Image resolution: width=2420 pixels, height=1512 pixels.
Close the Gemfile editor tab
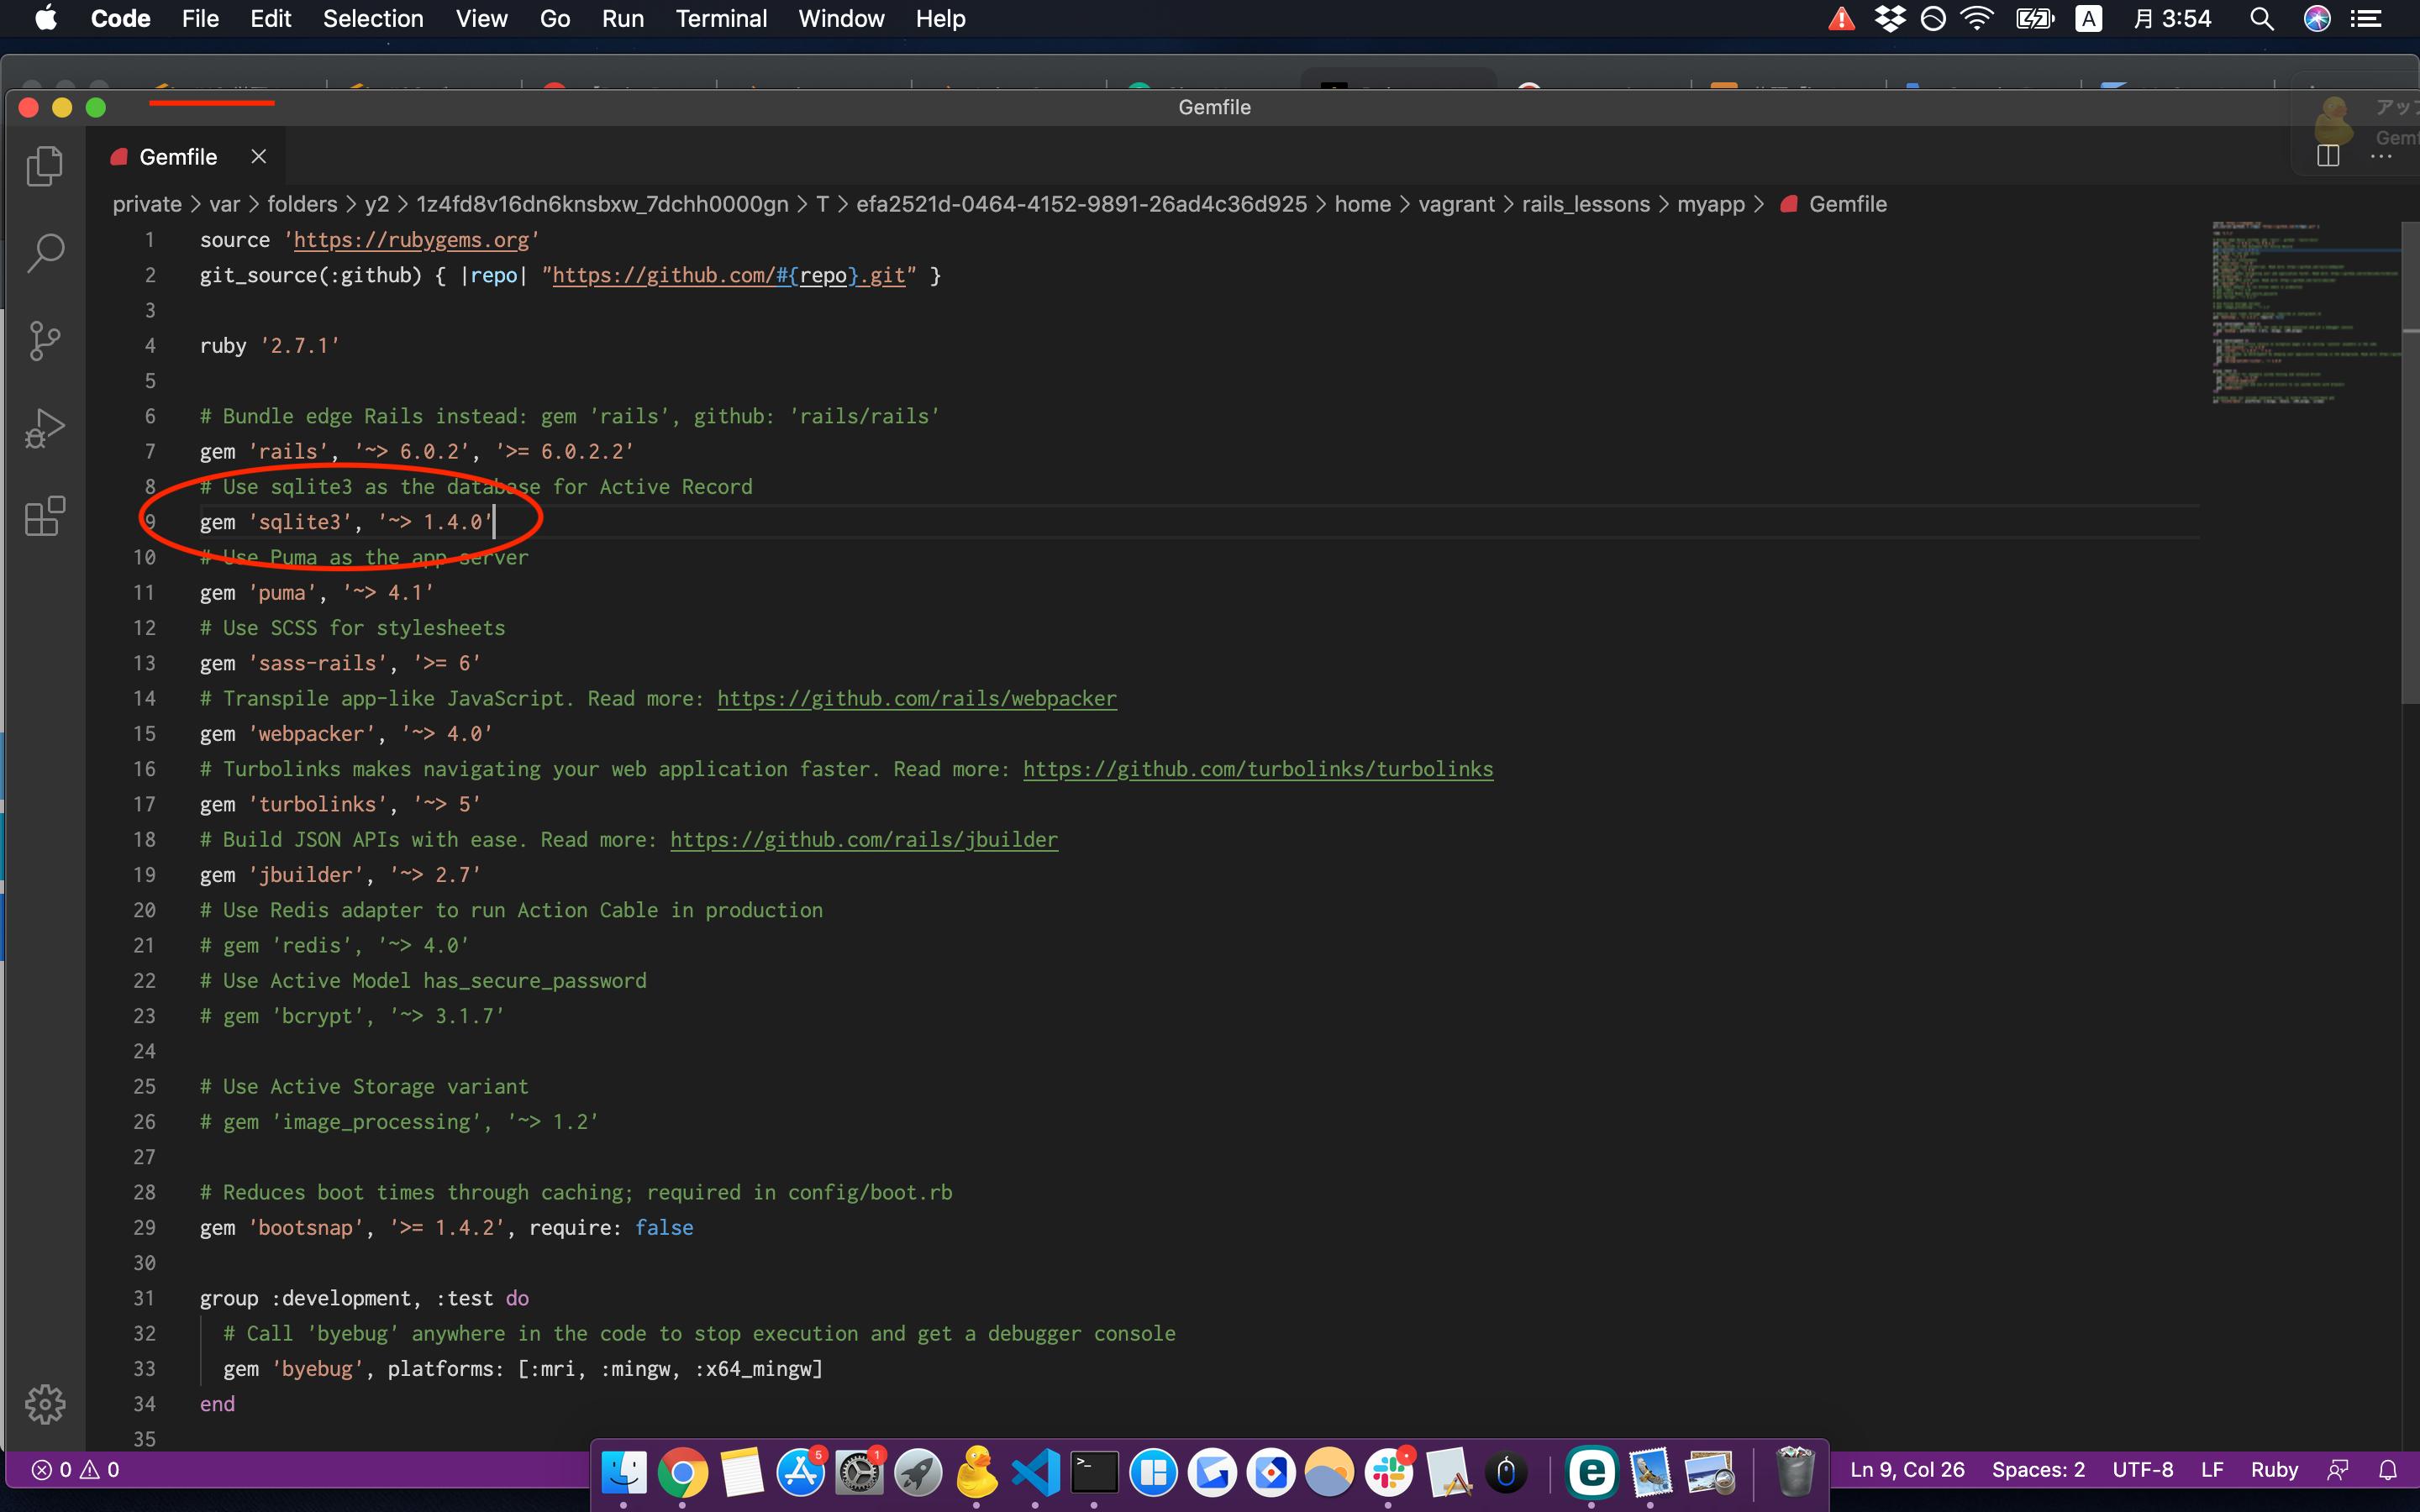pos(258,156)
